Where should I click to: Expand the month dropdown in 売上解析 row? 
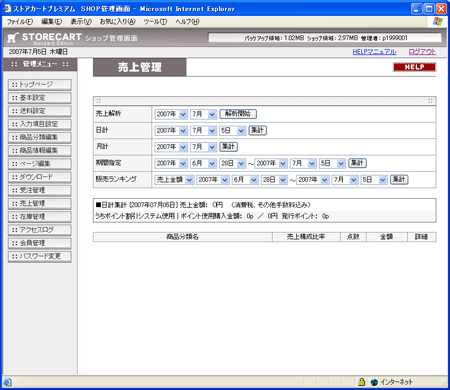pos(204,114)
